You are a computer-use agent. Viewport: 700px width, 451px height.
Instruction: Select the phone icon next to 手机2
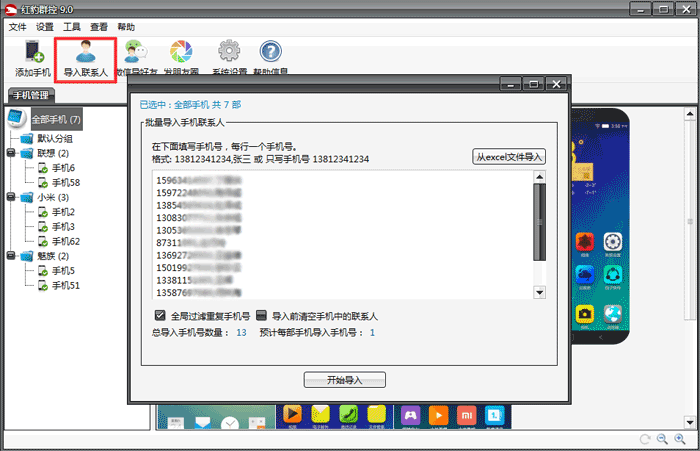pyautogui.click(x=43, y=212)
